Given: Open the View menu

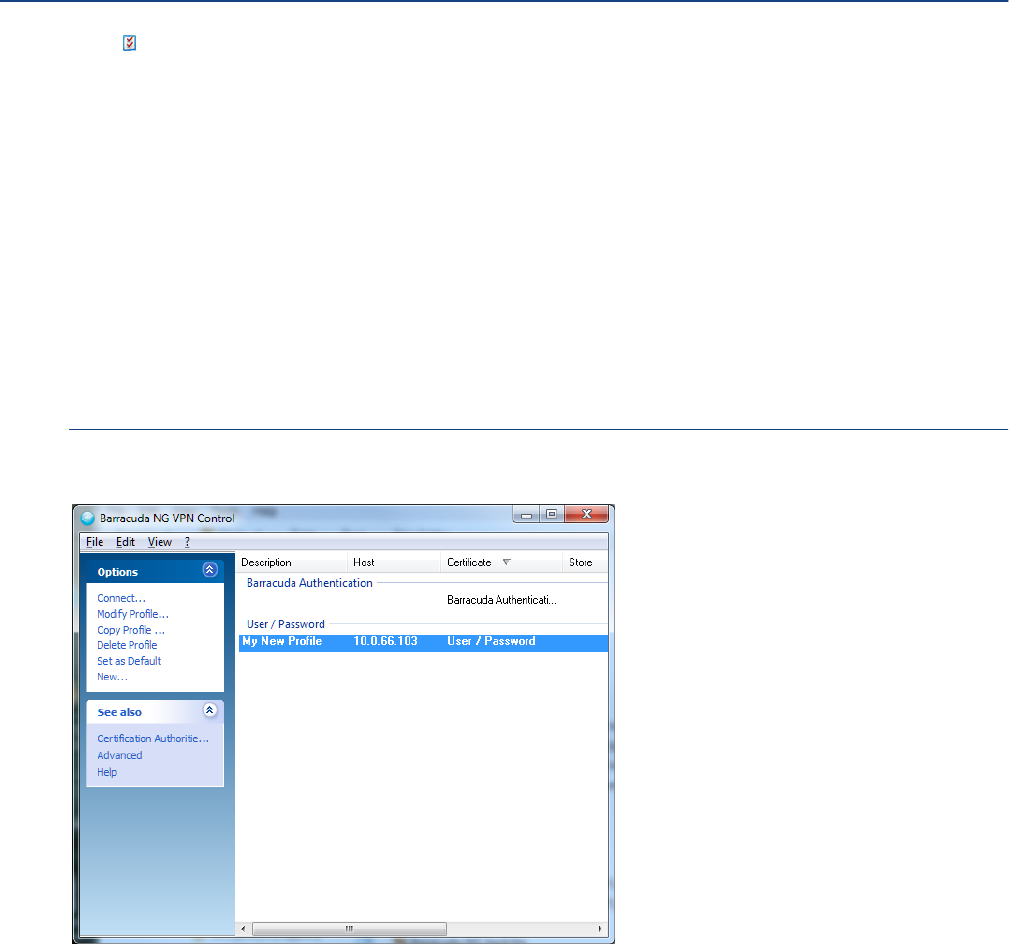Looking at the screenshot, I should point(160,542).
